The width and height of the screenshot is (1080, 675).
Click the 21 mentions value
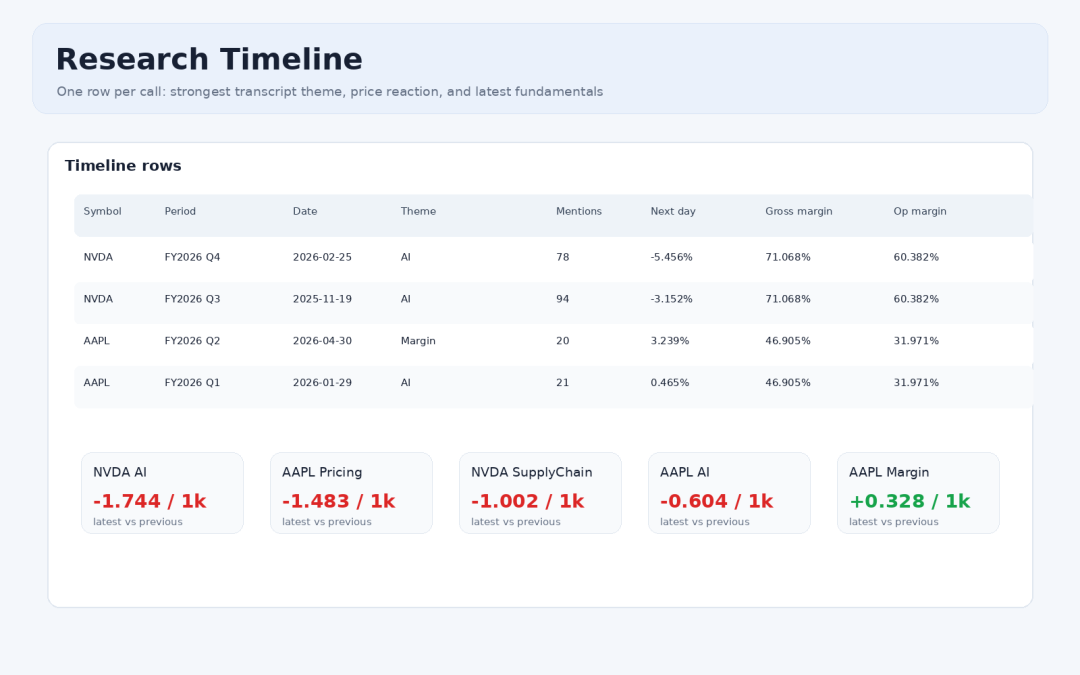click(563, 382)
